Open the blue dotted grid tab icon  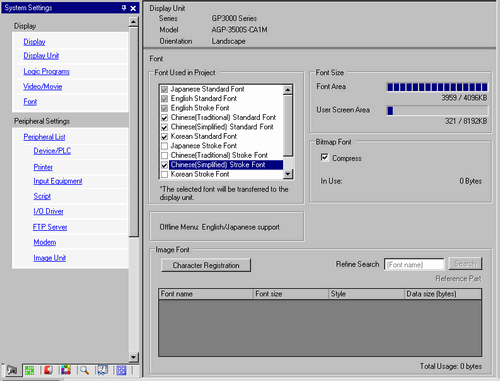121,370
